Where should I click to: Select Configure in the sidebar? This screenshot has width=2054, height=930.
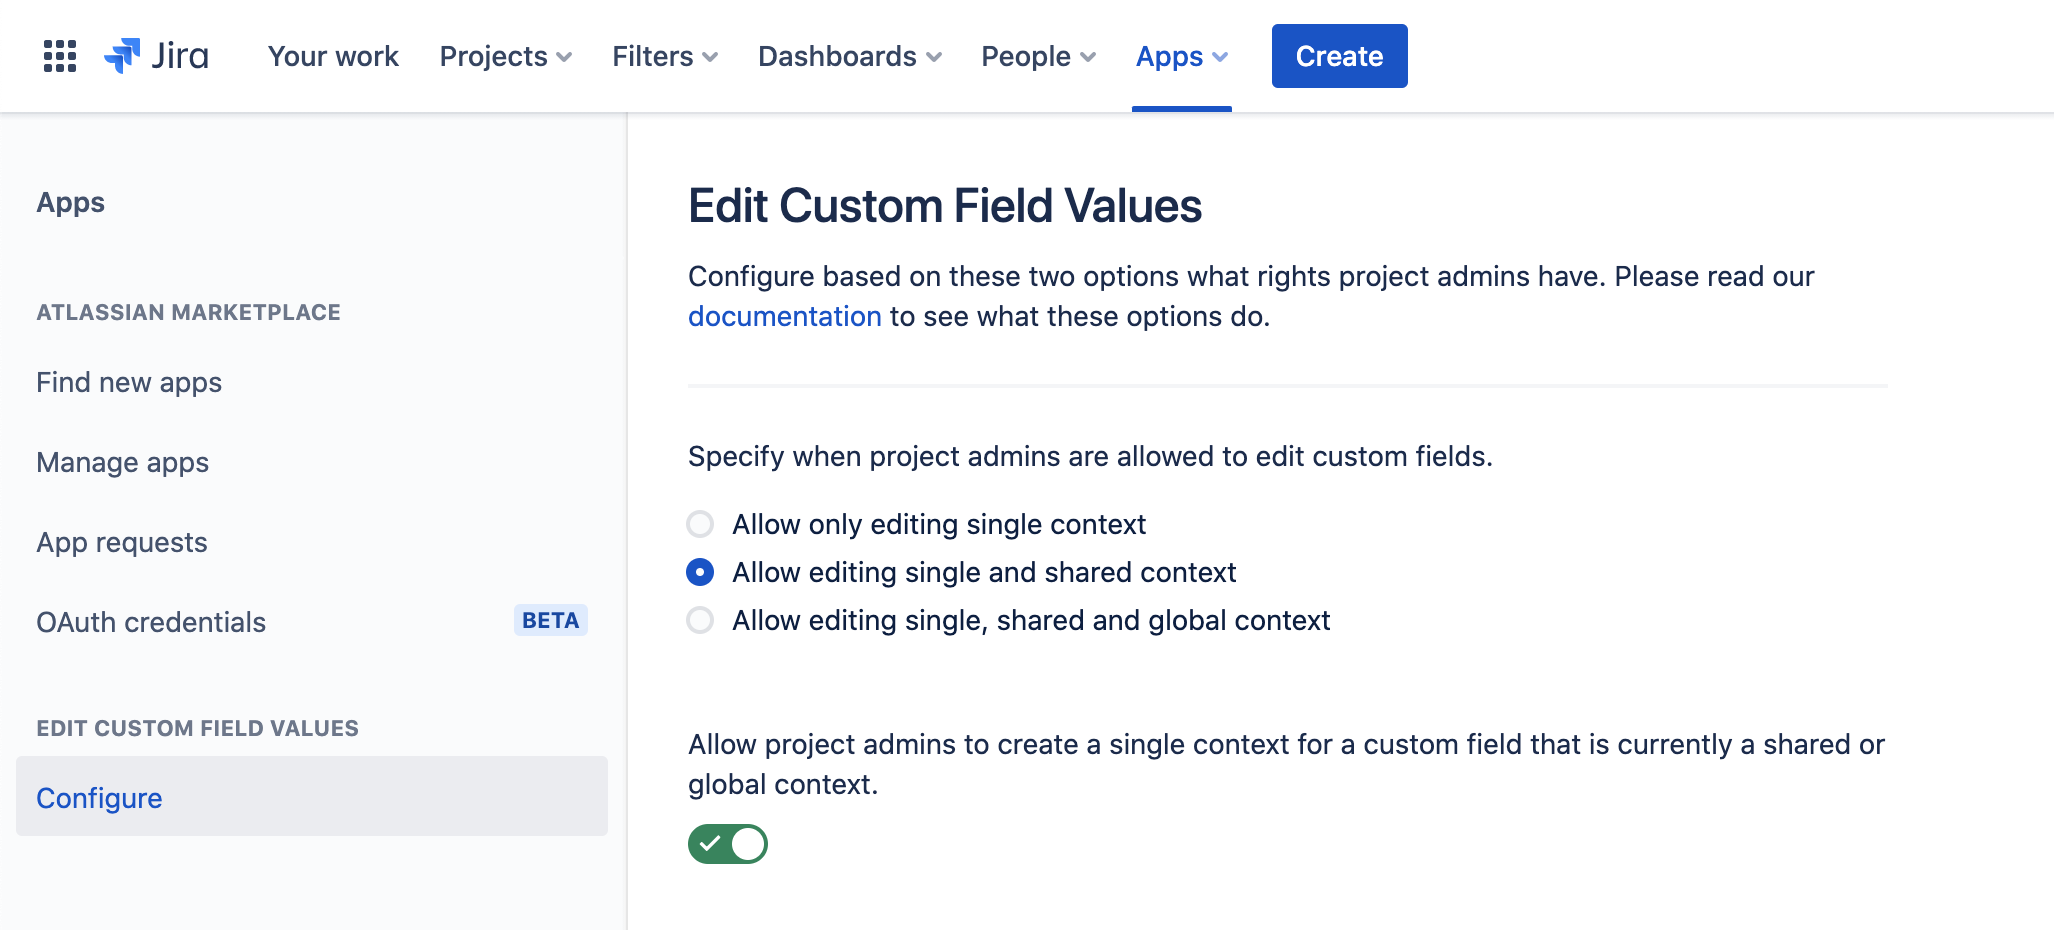pos(99,798)
